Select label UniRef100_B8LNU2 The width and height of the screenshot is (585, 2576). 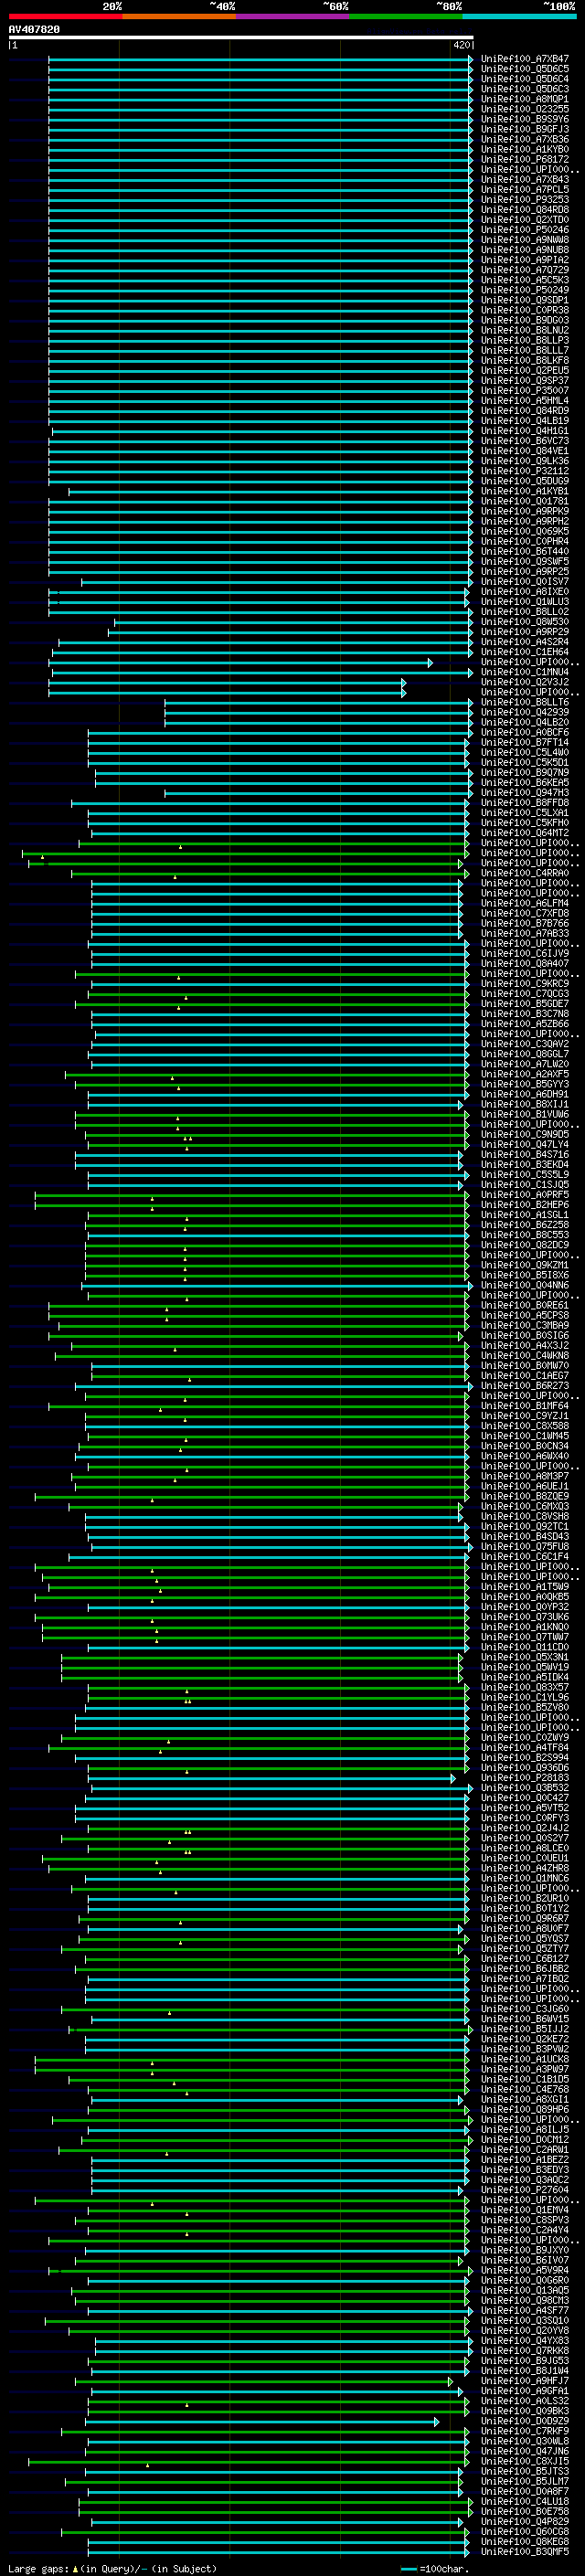tap(525, 330)
